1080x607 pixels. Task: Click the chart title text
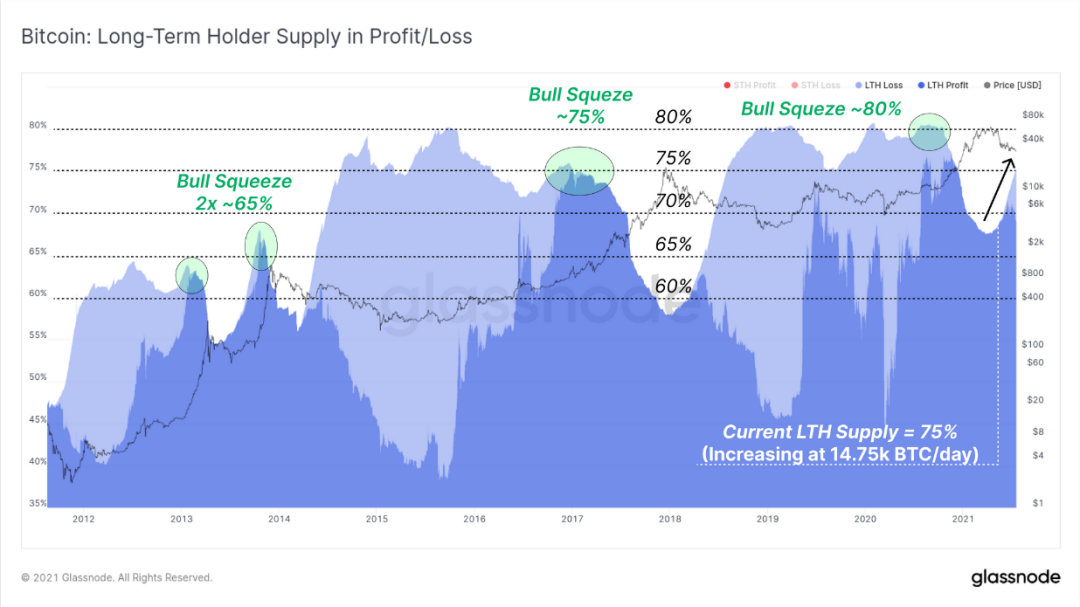(x=247, y=37)
